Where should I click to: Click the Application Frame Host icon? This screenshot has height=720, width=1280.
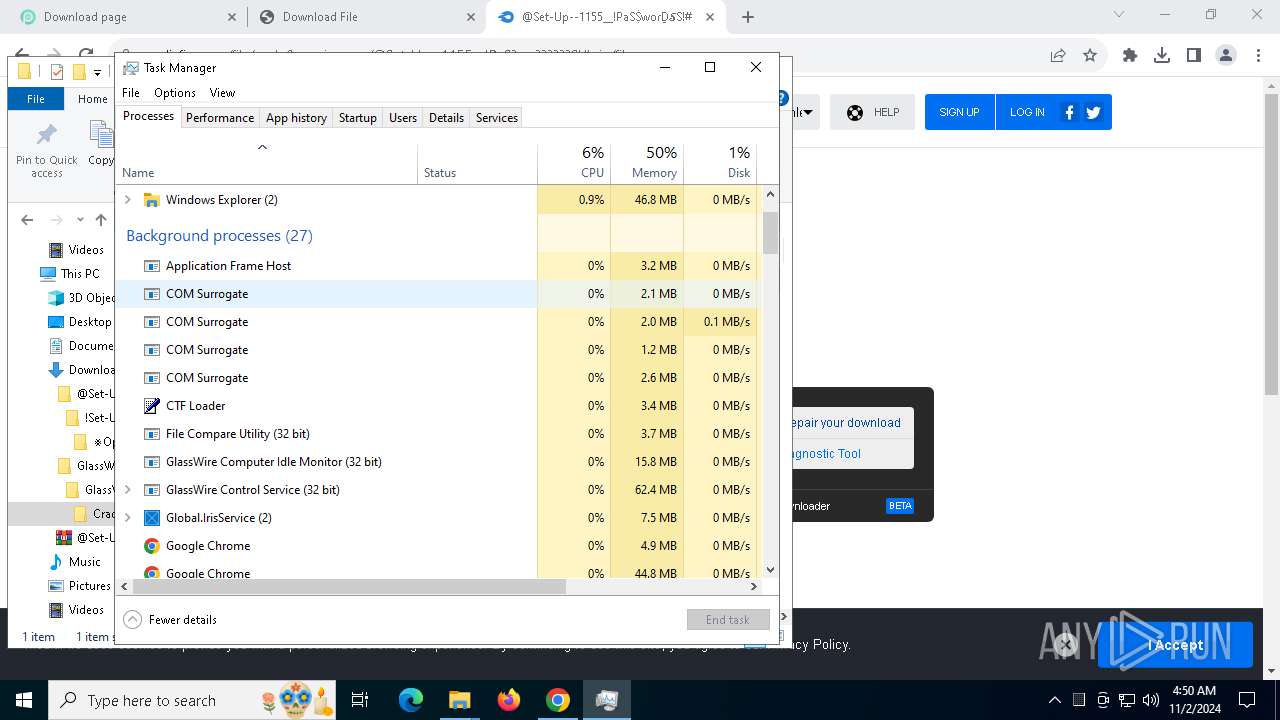[x=152, y=266]
